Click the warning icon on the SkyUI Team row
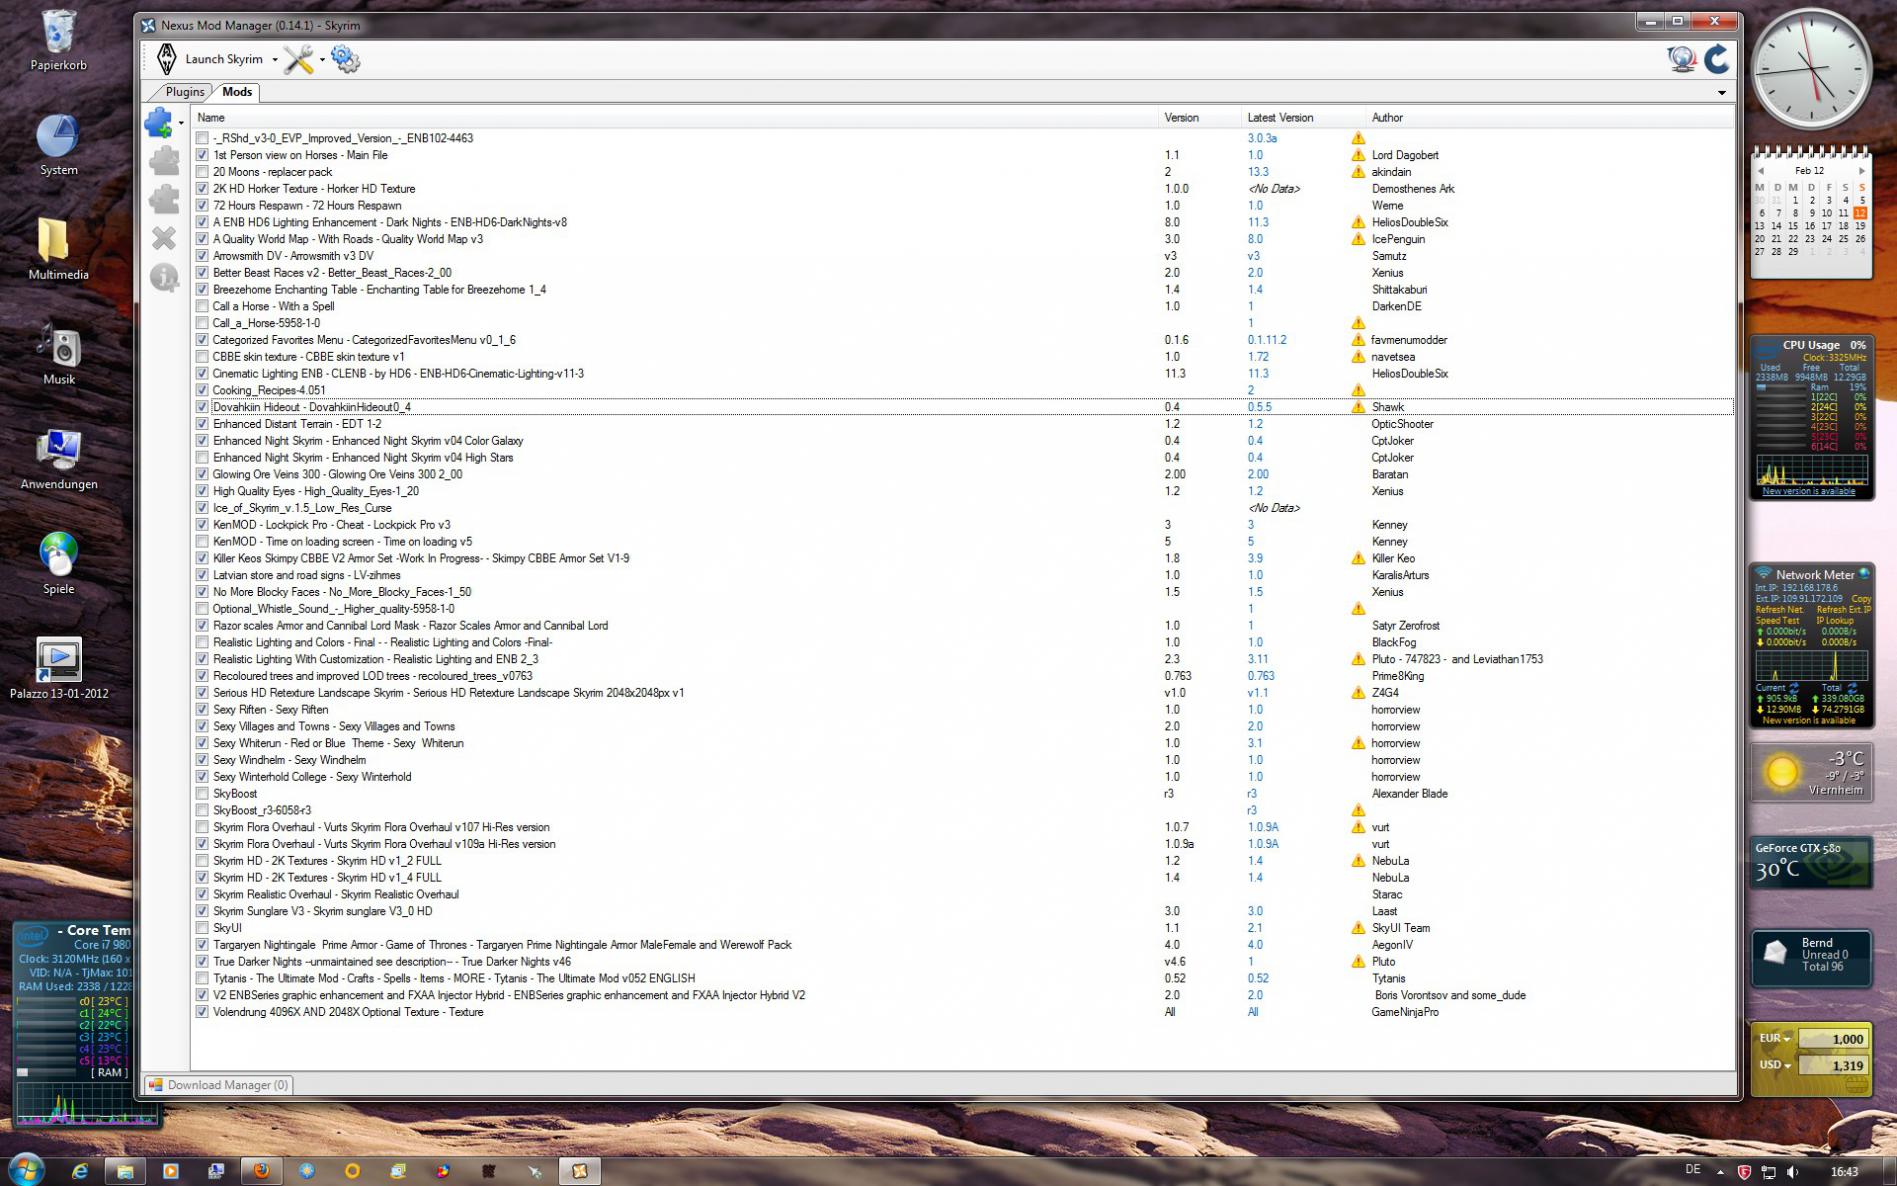 pos(1358,928)
